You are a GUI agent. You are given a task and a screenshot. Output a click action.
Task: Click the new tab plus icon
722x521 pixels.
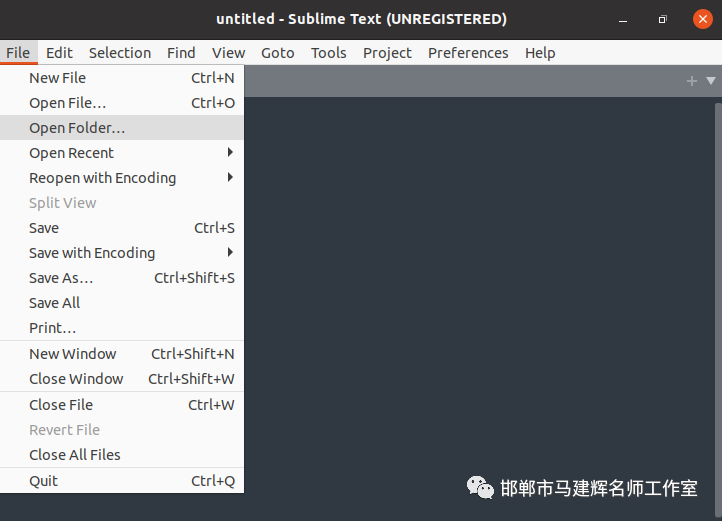click(692, 81)
